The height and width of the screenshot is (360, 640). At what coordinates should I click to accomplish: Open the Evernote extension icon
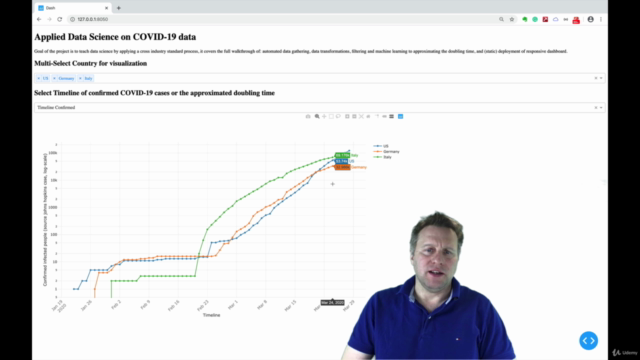524,19
